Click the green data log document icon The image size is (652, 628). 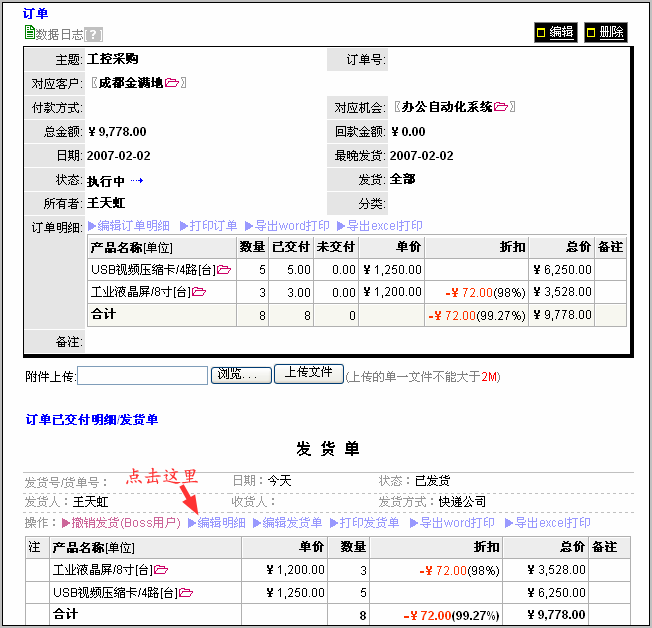[x=29, y=33]
